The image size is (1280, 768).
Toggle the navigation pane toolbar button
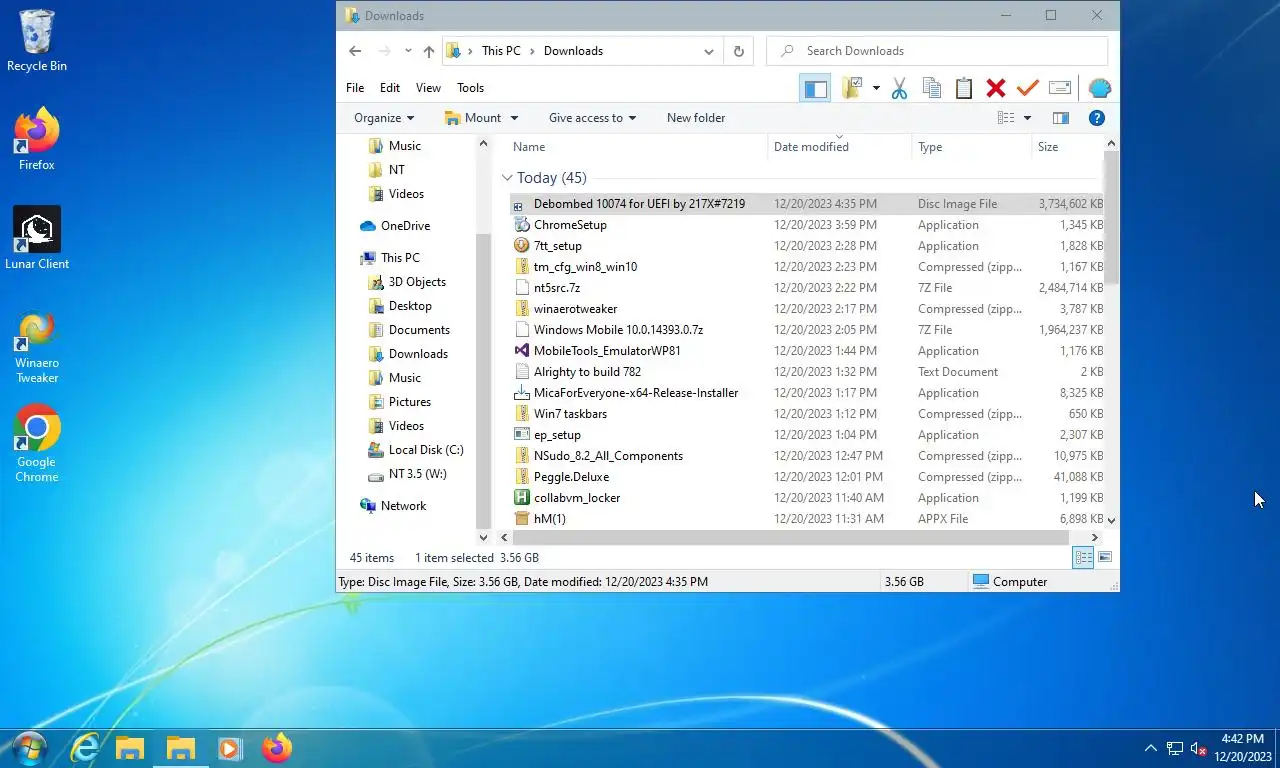[815, 88]
